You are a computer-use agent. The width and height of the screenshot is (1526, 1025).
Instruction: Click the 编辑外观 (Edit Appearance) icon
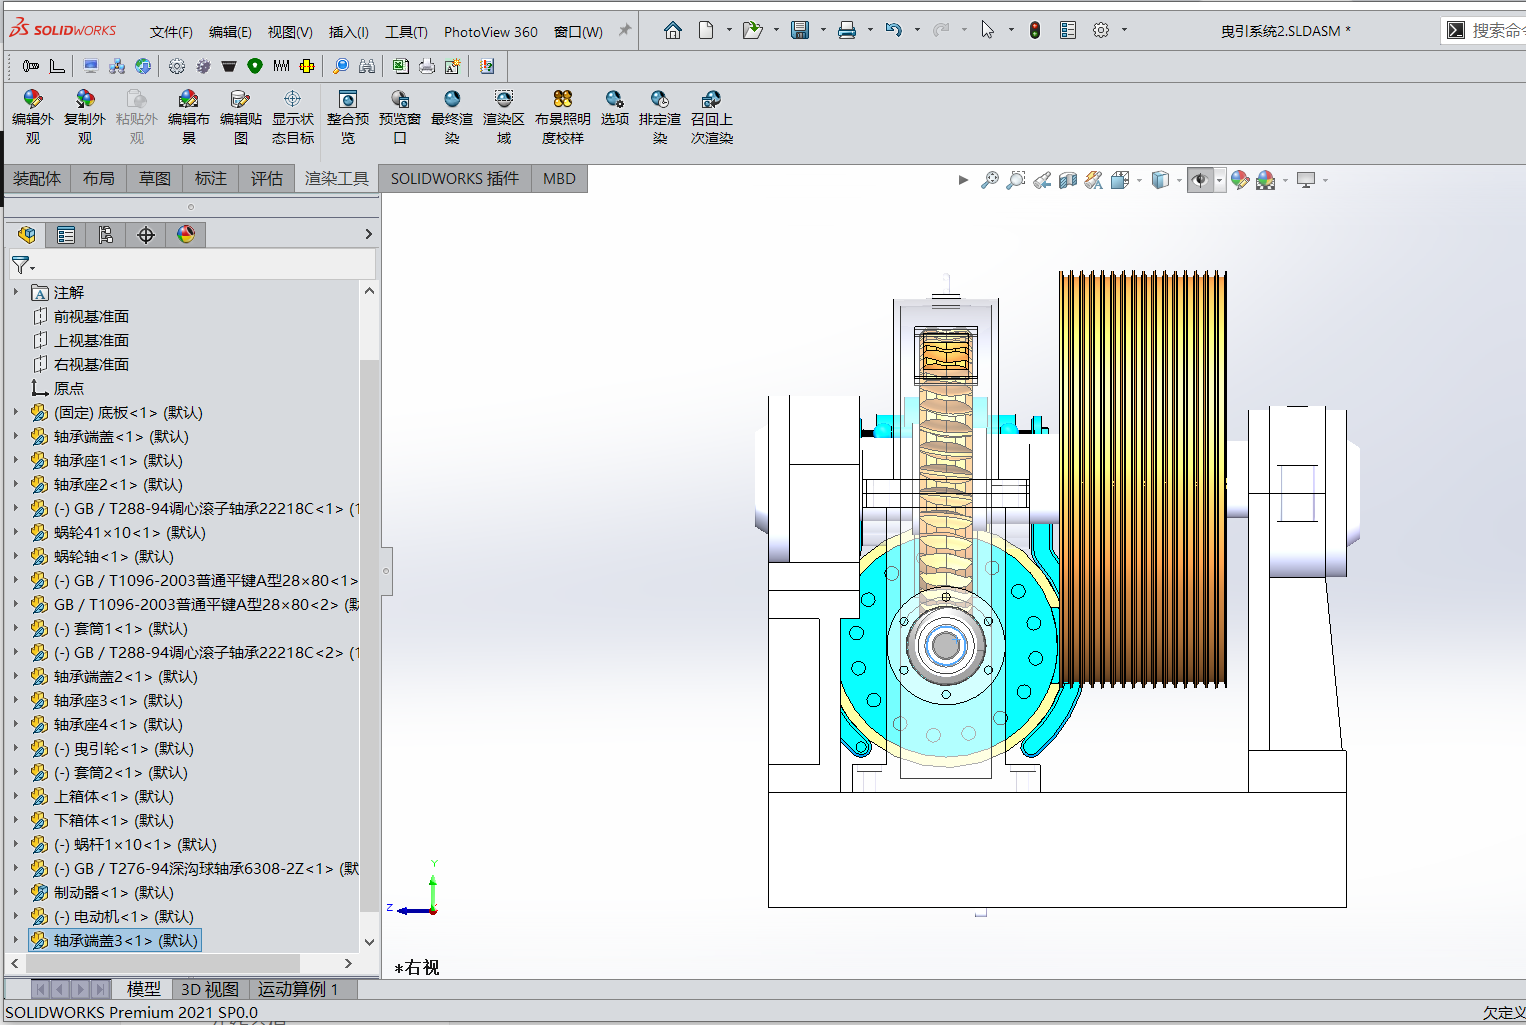pos(33,99)
